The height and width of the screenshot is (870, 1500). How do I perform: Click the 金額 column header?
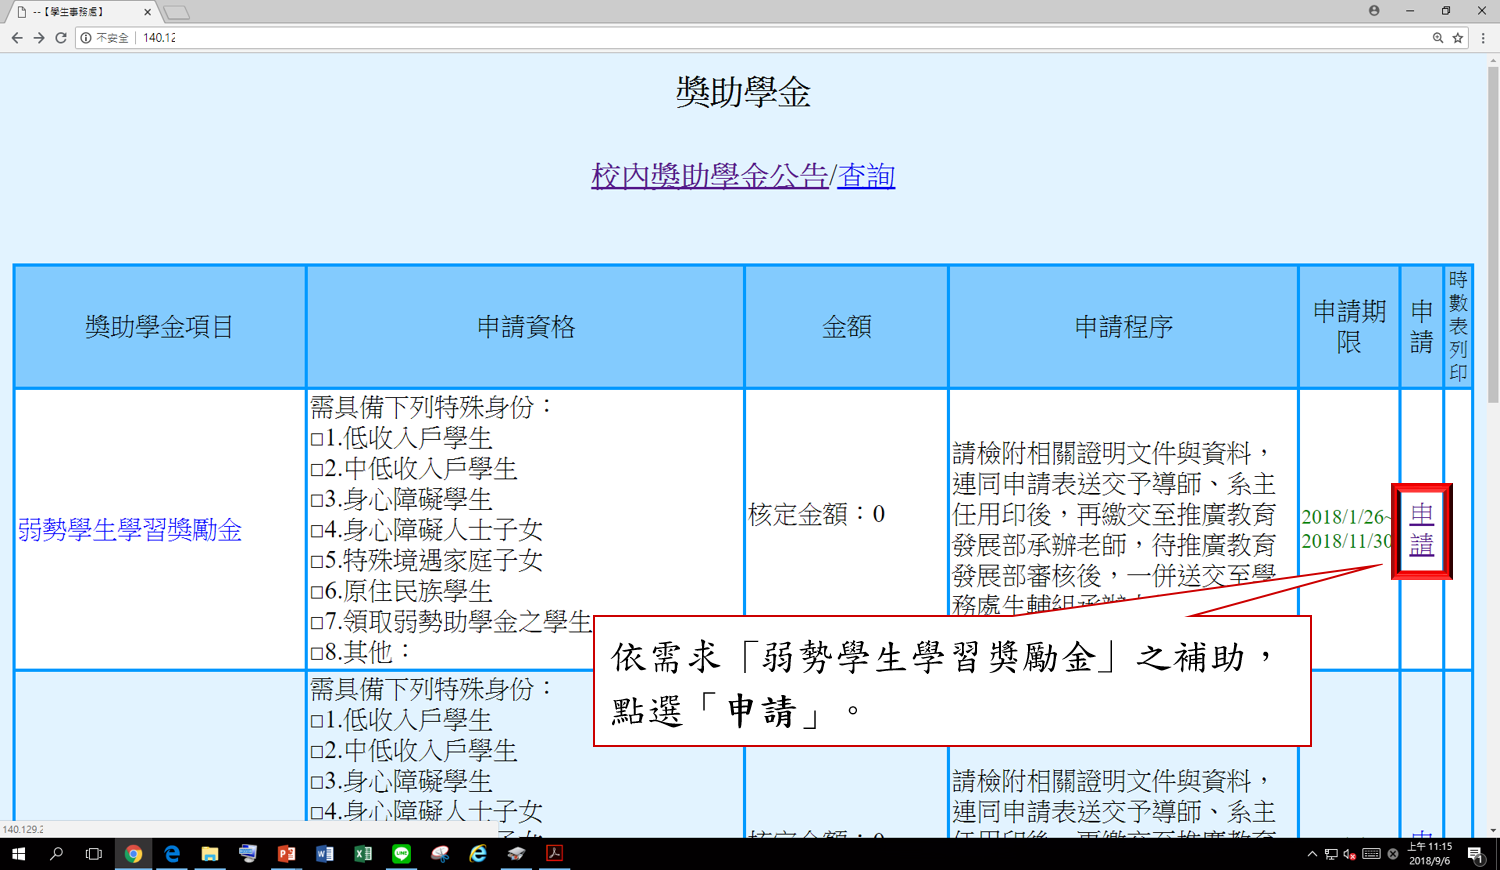[847, 327]
